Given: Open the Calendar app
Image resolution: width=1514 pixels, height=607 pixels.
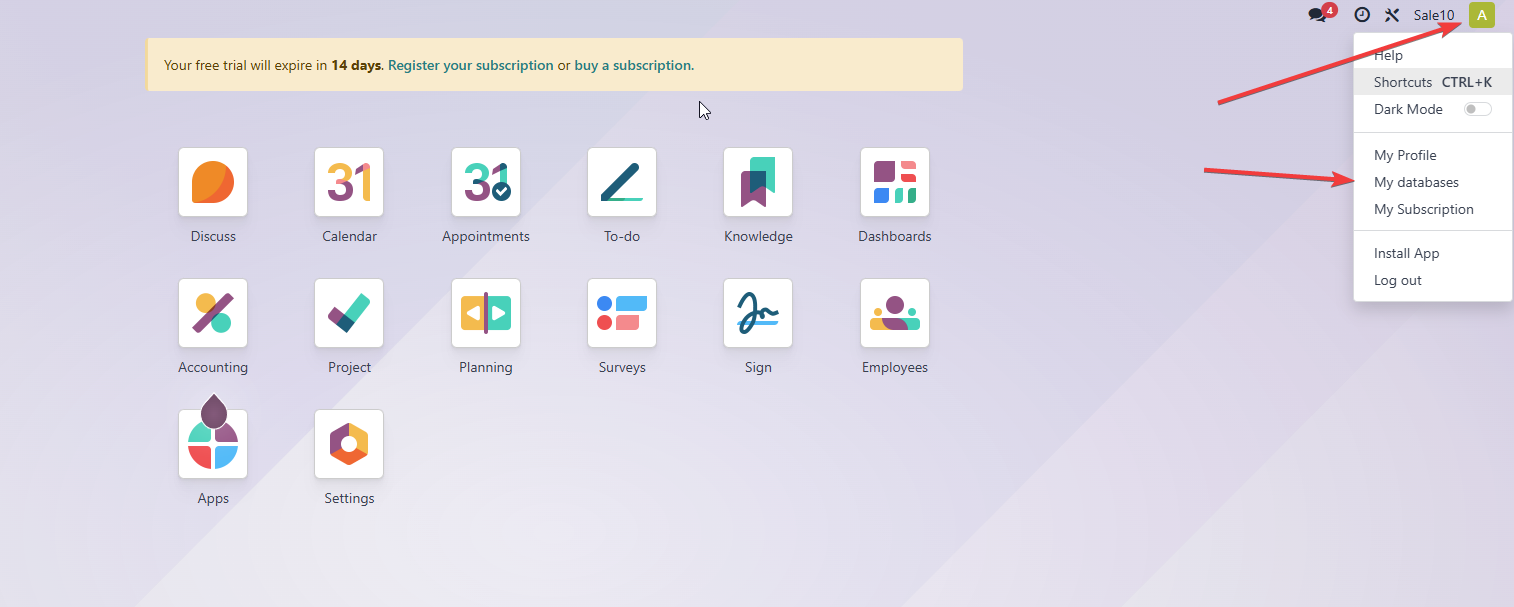Looking at the screenshot, I should tap(349, 182).
